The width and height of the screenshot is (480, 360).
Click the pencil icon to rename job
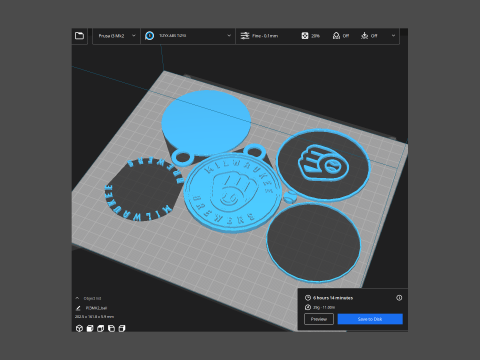(x=78, y=308)
